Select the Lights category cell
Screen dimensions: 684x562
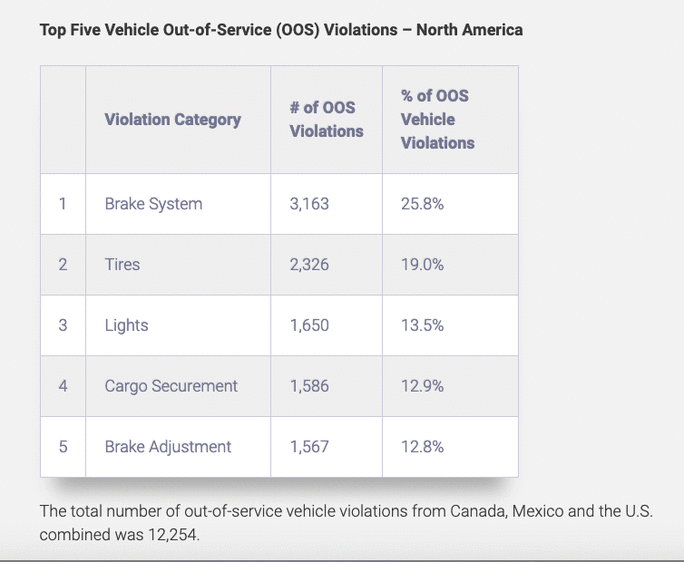click(126, 325)
